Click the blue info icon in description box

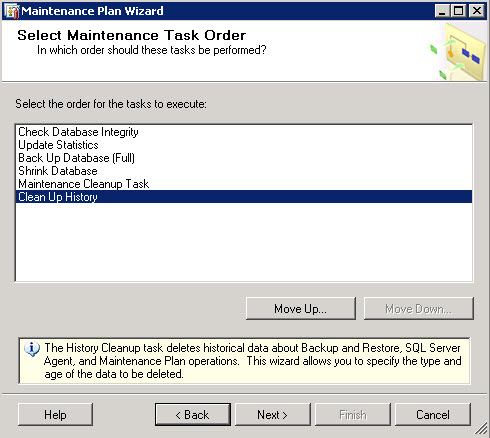click(x=32, y=349)
